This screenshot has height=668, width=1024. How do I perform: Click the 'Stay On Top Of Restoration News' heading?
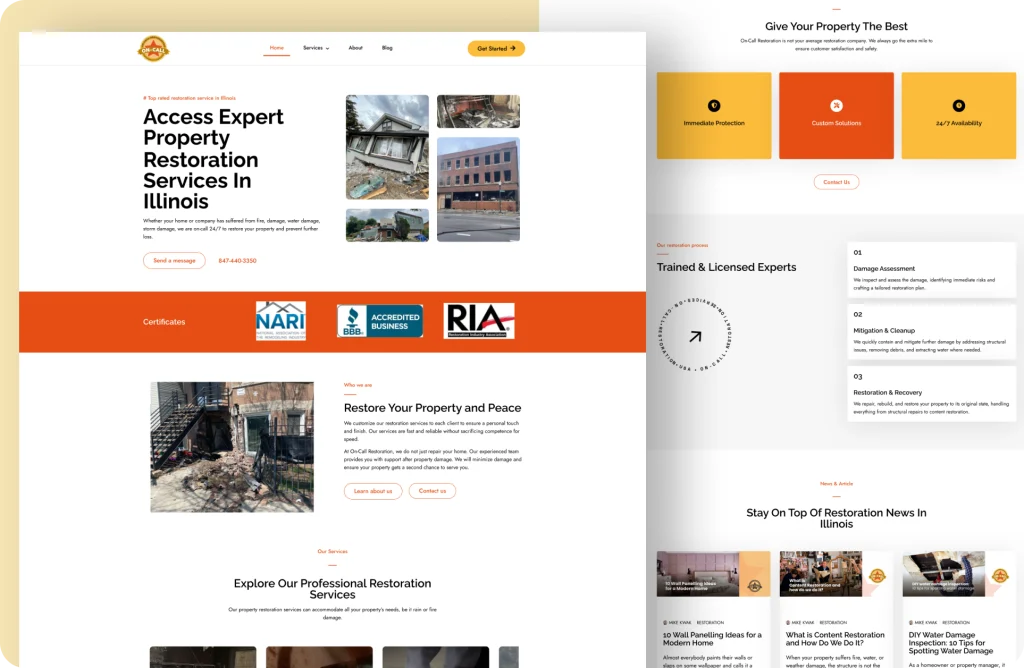[x=837, y=518]
